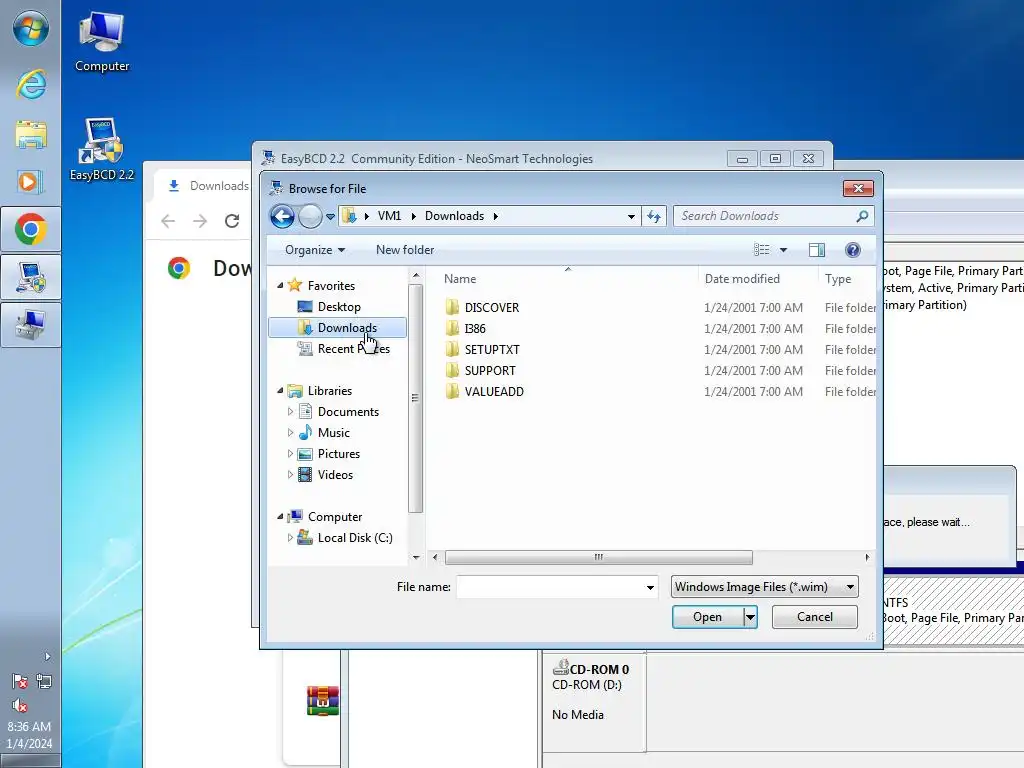Click the search magnifier icon
Image resolution: width=1024 pixels, height=768 pixels.
click(862, 216)
